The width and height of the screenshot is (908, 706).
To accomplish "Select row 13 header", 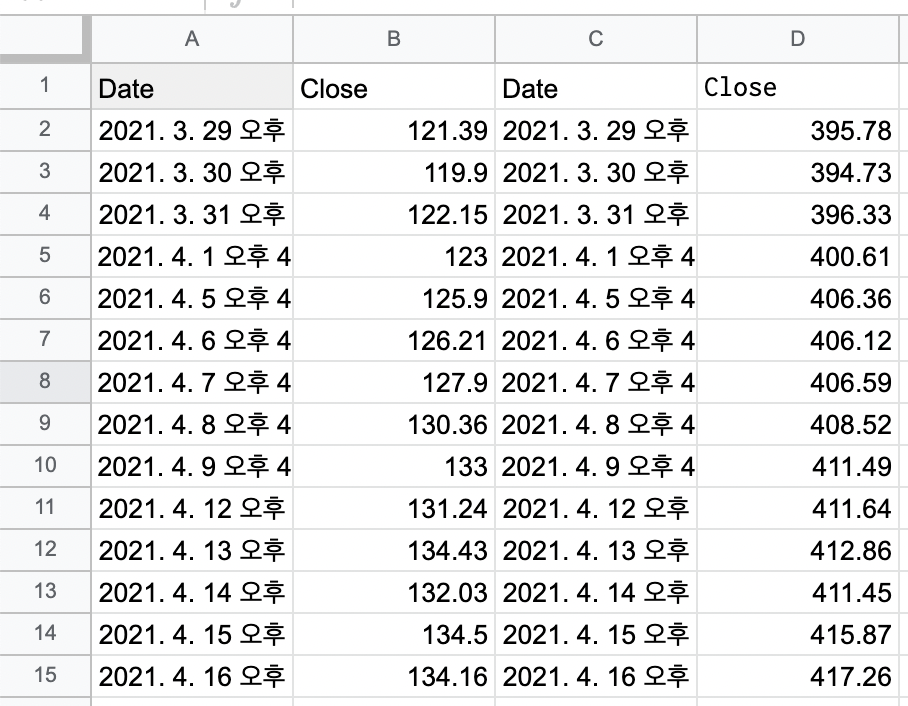I will coord(45,592).
